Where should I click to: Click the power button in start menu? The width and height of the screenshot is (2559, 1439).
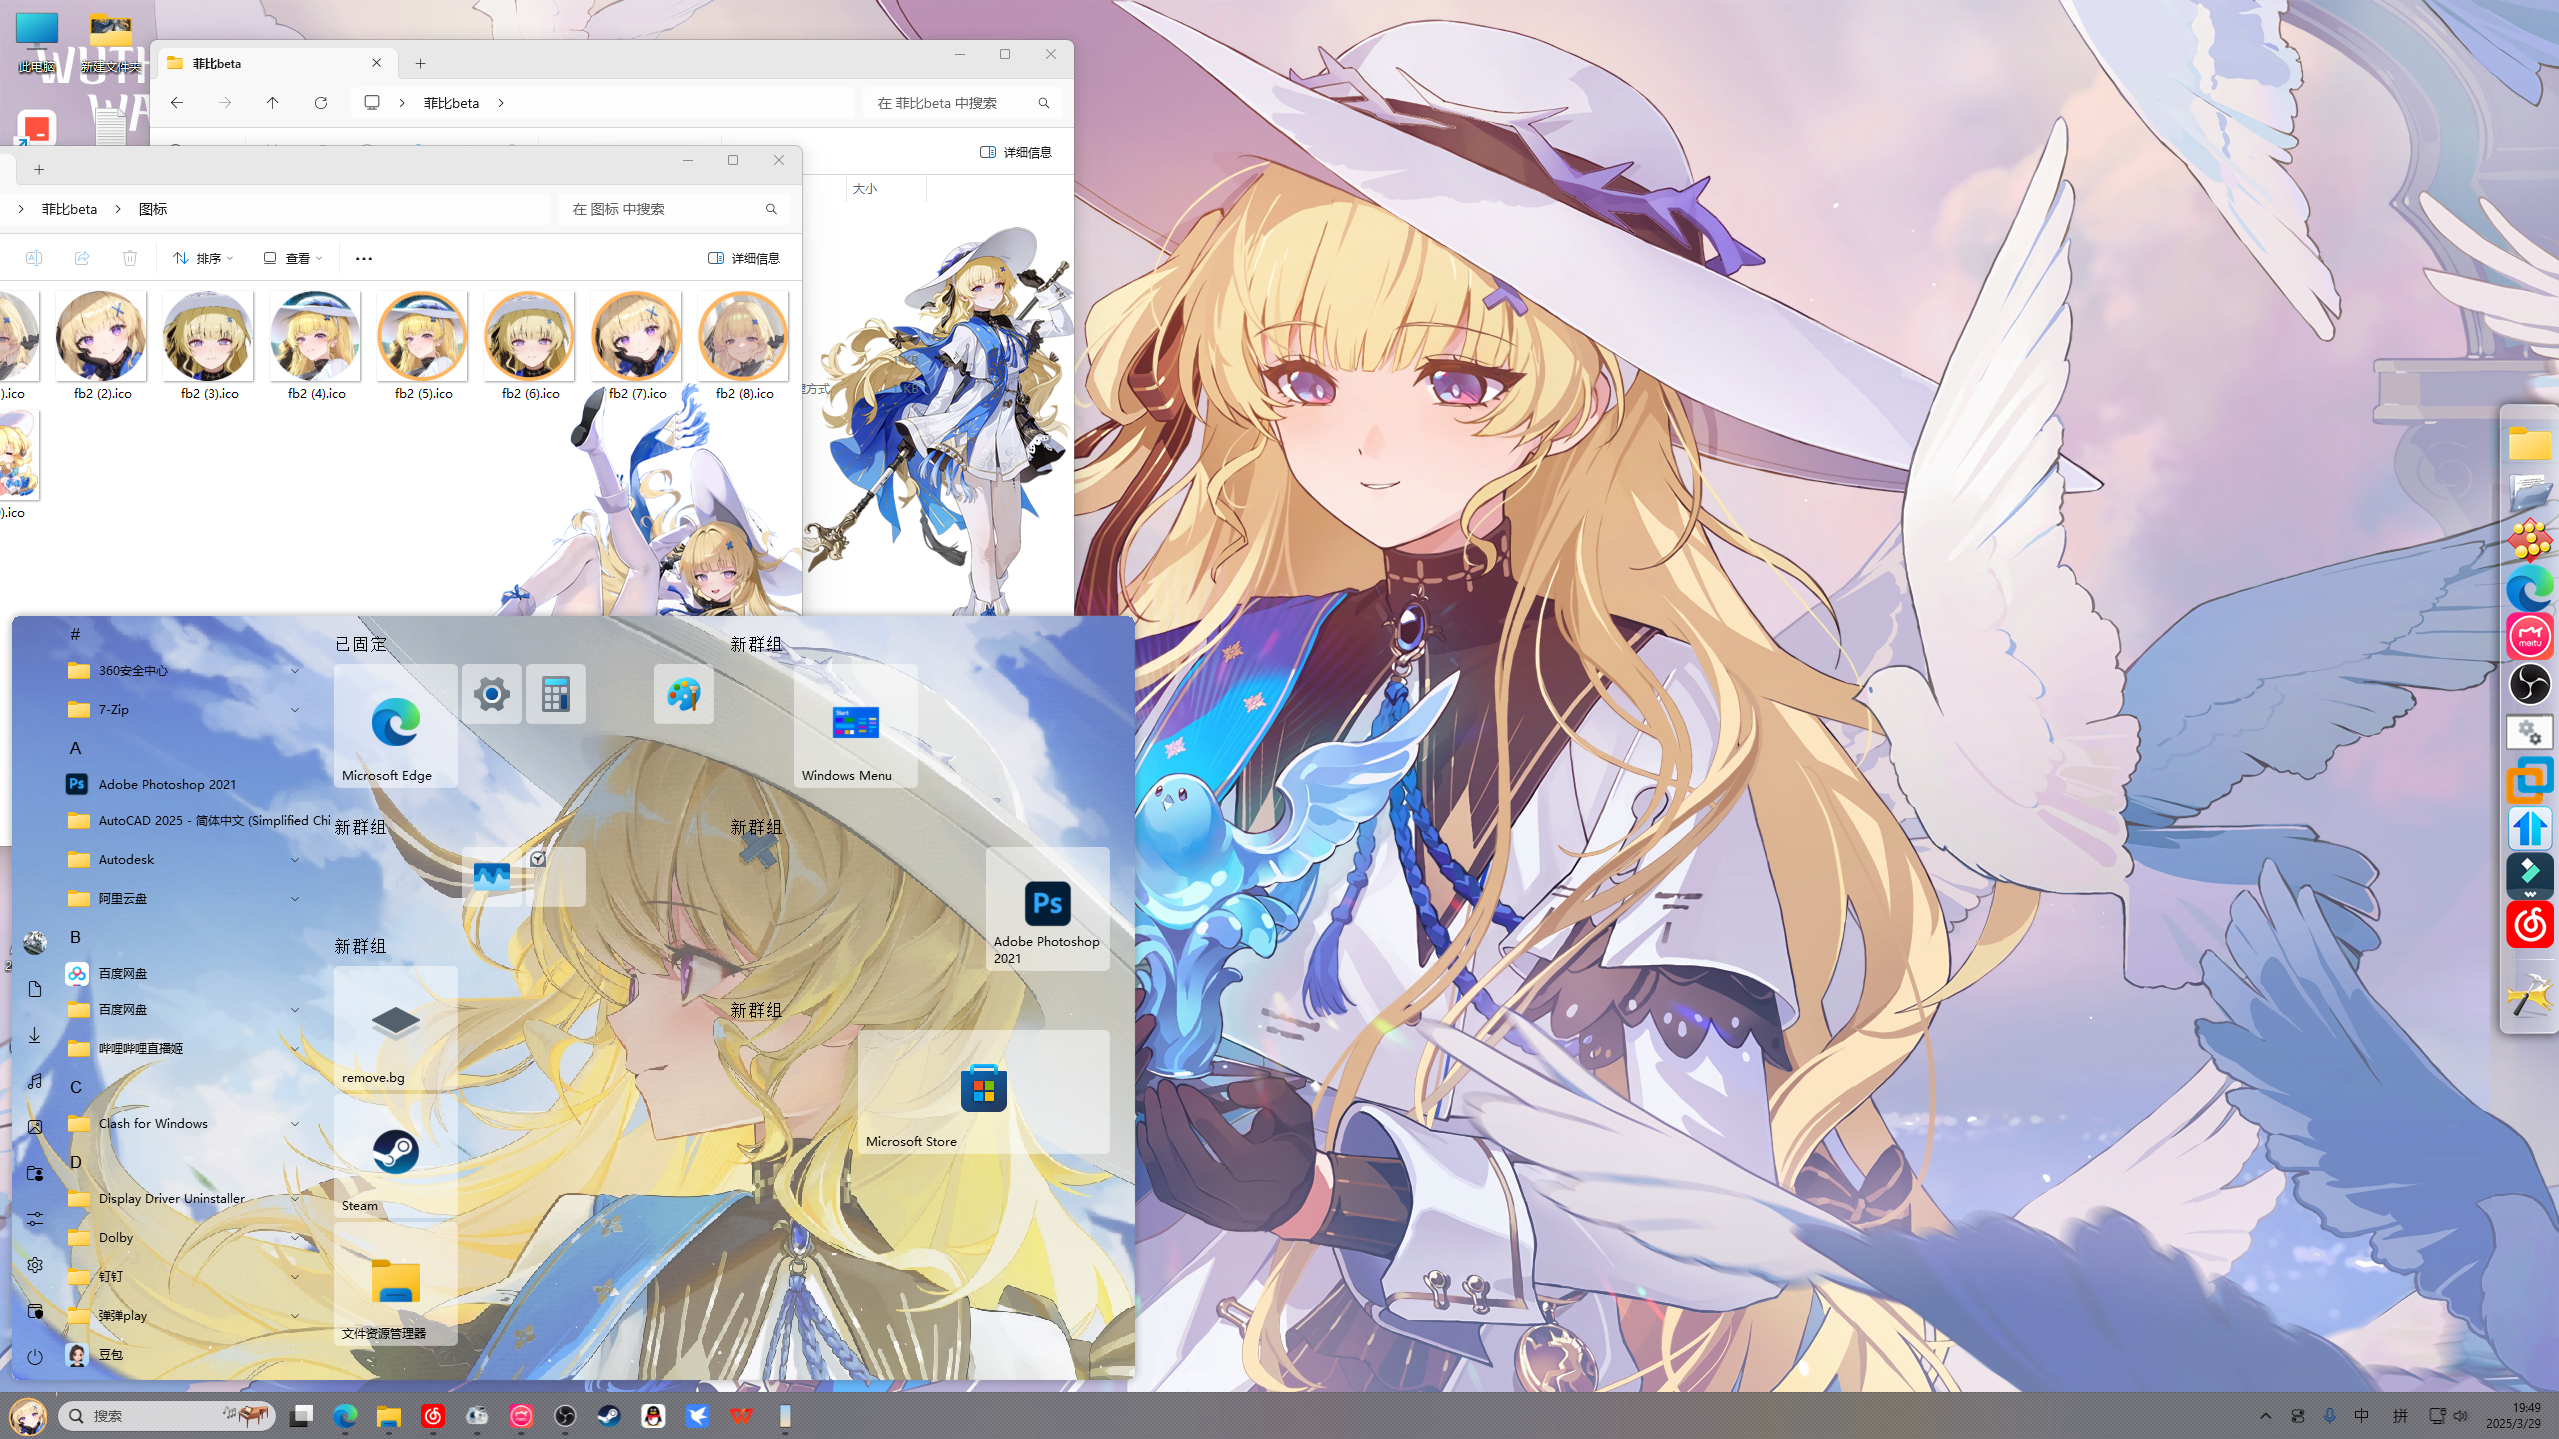coord(35,1357)
